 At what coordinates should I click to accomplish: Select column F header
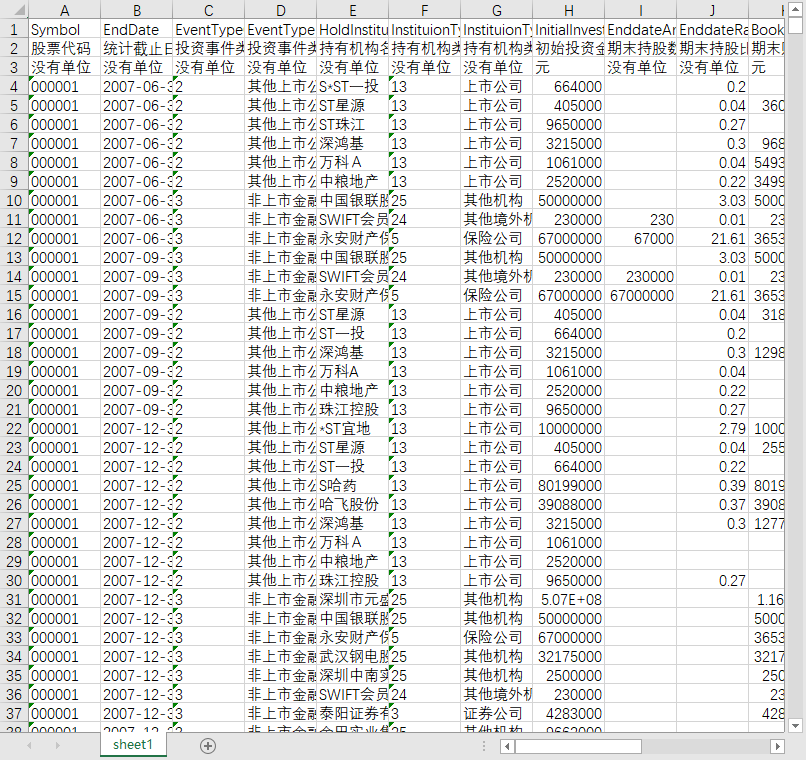point(424,10)
